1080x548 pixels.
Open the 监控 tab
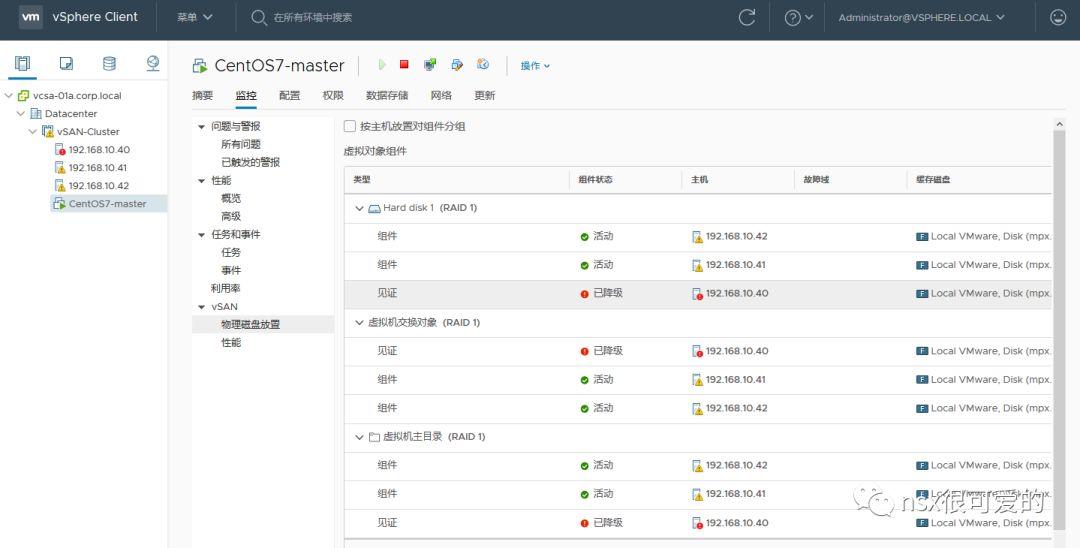246,96
